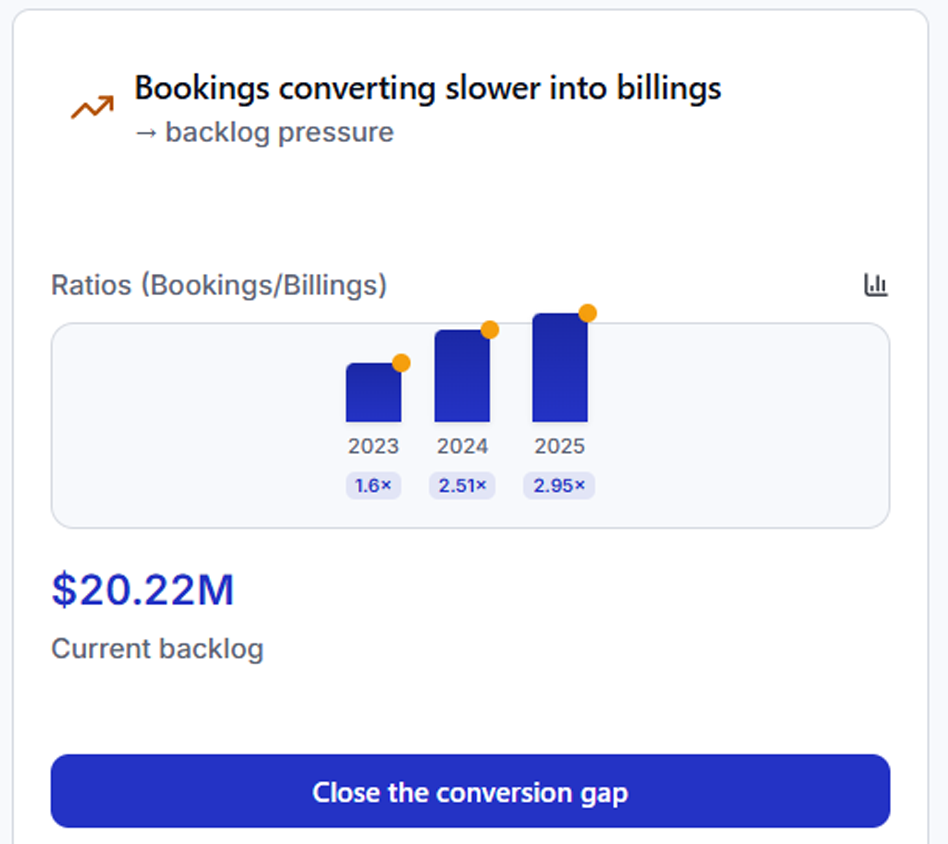
Task: Select the 2024 blue bar
Action: 462,378
